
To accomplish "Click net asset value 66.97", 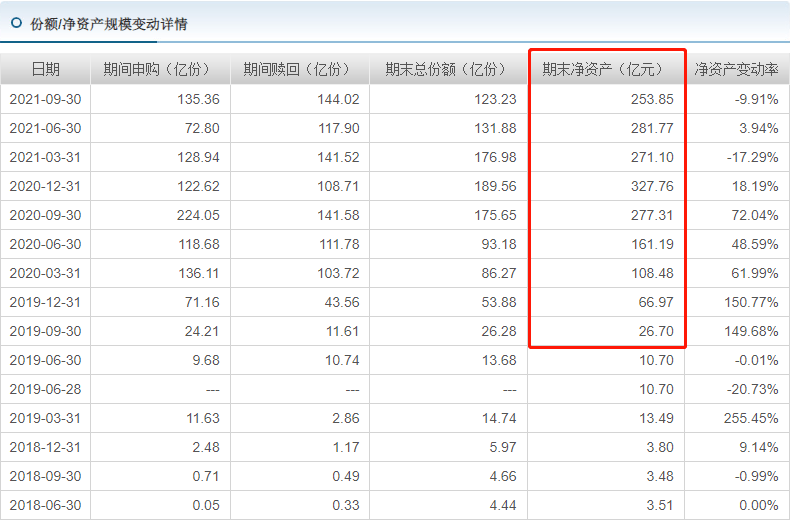I will (656, 302).
